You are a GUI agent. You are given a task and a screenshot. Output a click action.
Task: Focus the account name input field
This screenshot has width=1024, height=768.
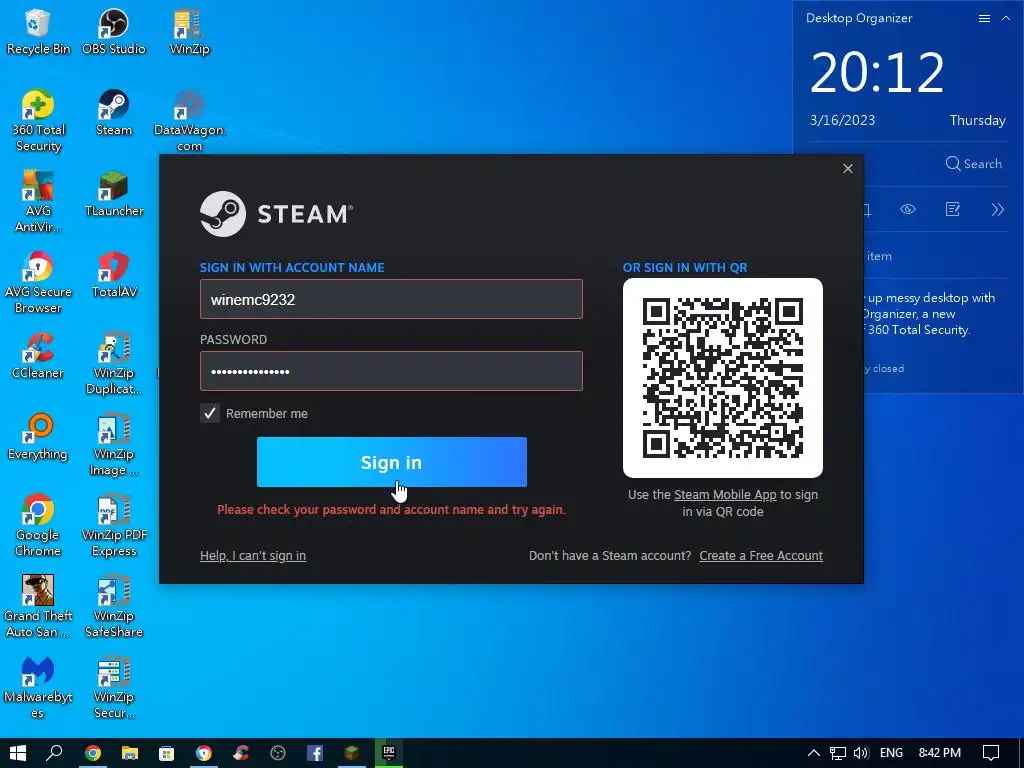coord(391,299)
